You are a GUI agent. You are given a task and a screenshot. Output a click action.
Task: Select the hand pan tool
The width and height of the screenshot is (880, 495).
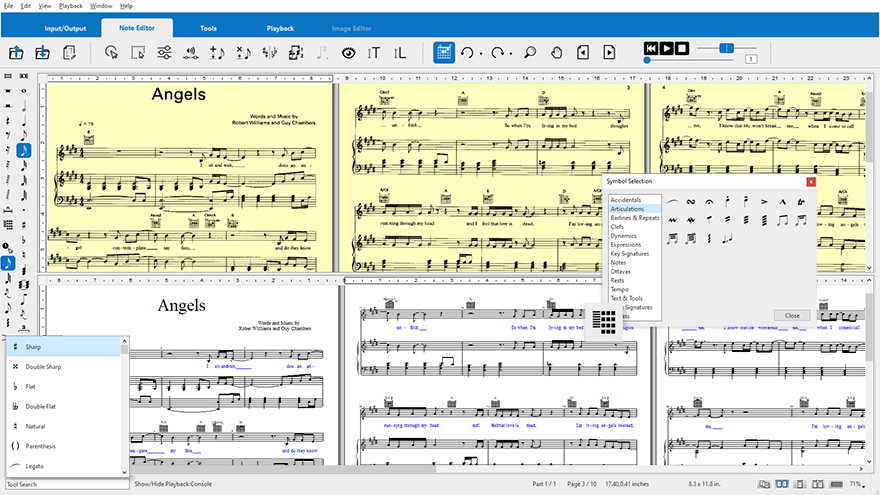(x=556, y=53)
